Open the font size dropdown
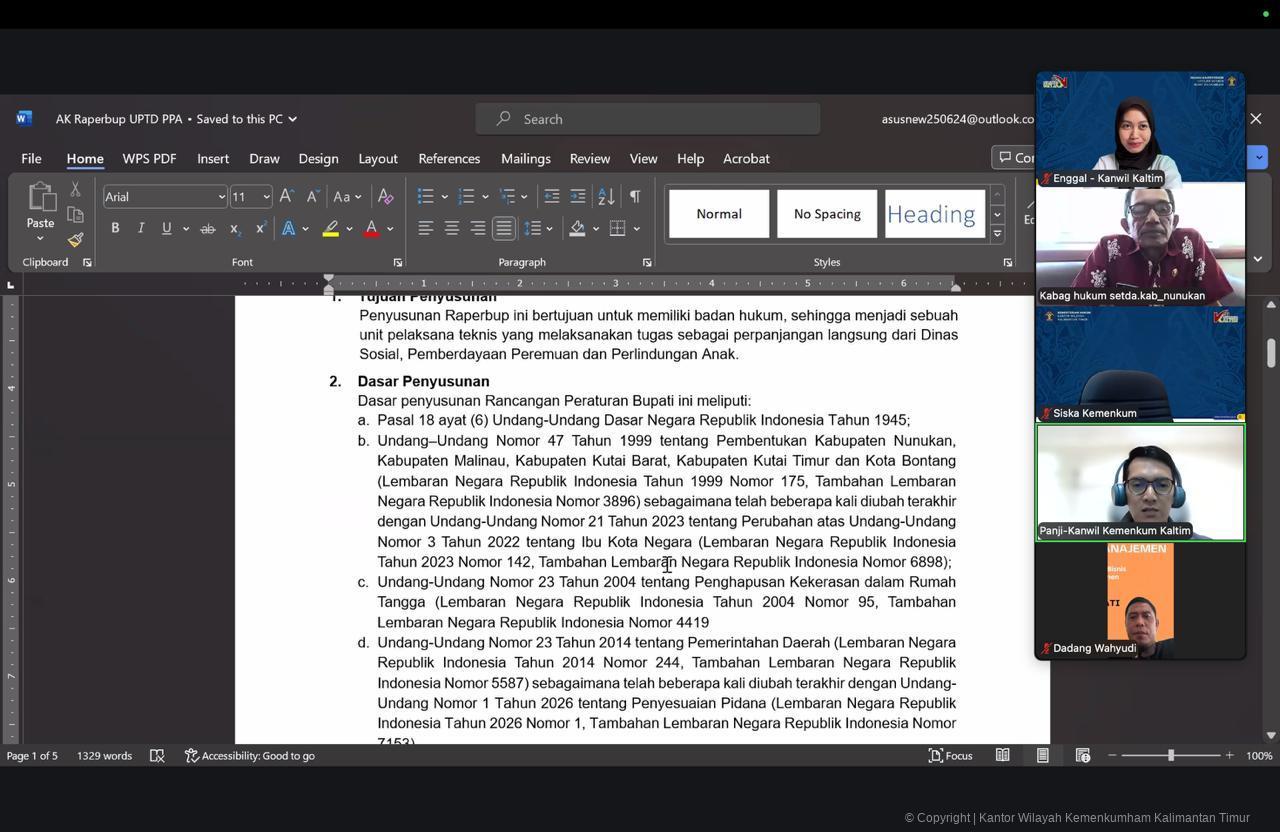 [x=266, y=197]
